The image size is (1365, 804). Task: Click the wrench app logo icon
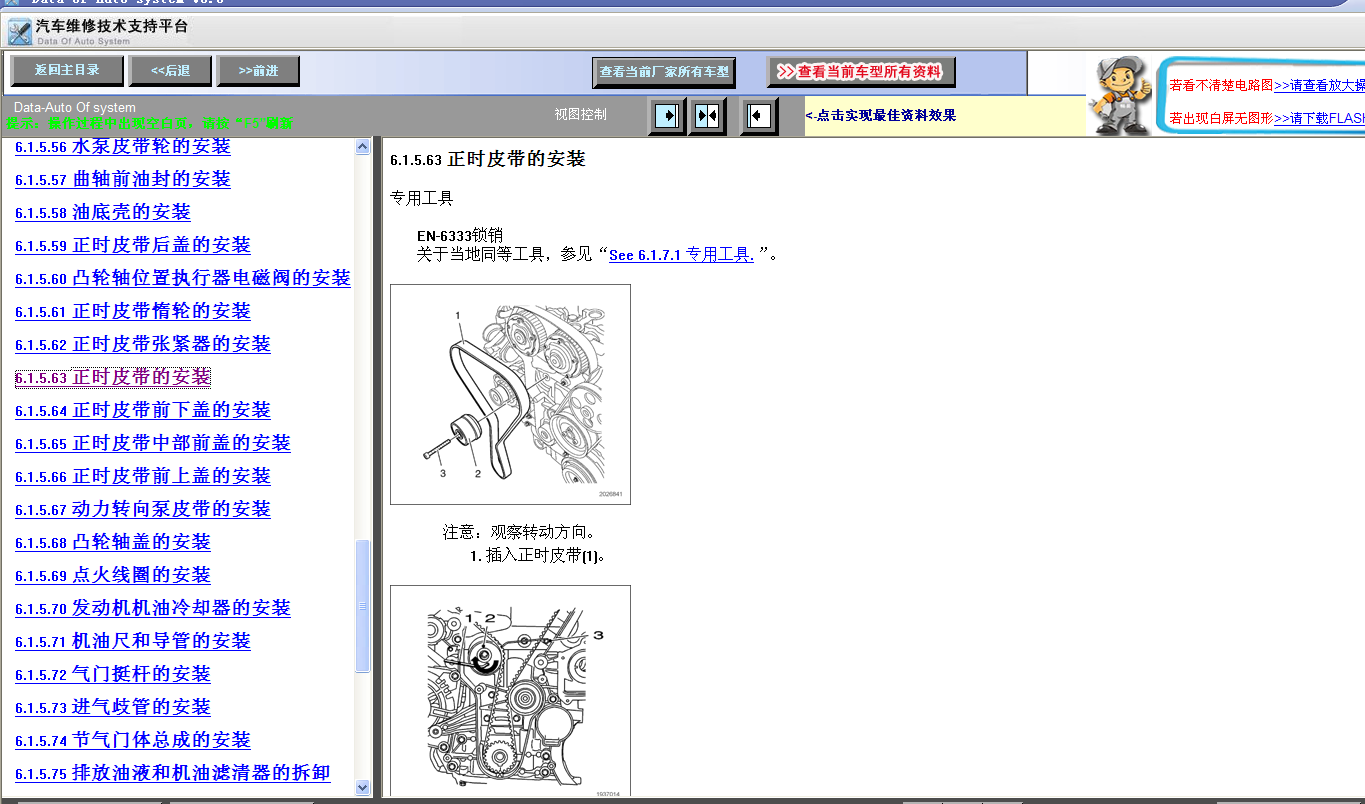(19, 32)
